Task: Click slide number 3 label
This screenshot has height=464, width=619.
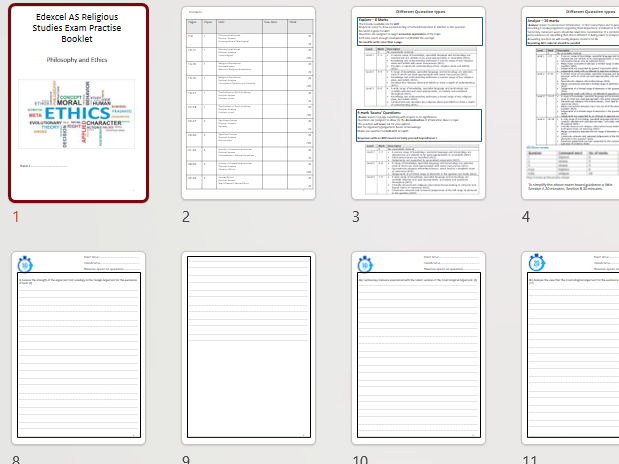Action: point(356,217)
